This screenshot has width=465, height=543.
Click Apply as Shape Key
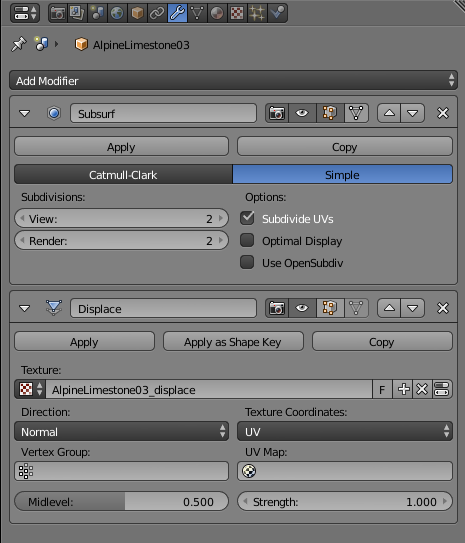coord(233,341)
